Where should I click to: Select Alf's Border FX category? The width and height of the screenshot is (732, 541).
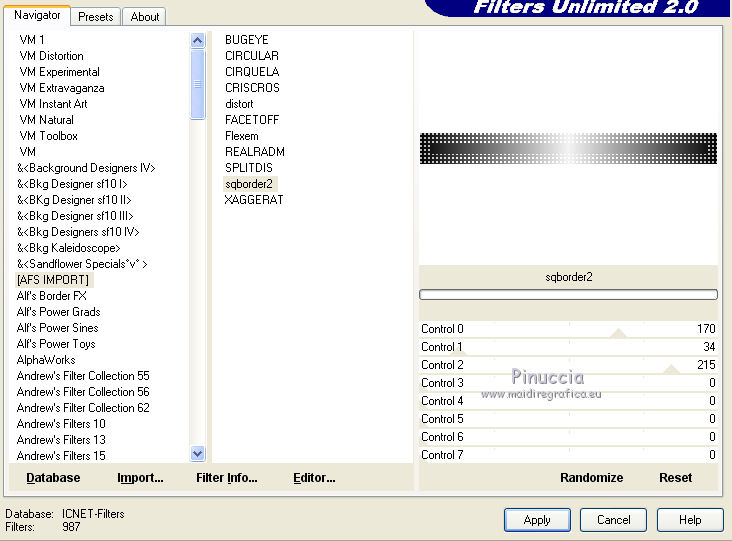(x=51, y=296)
